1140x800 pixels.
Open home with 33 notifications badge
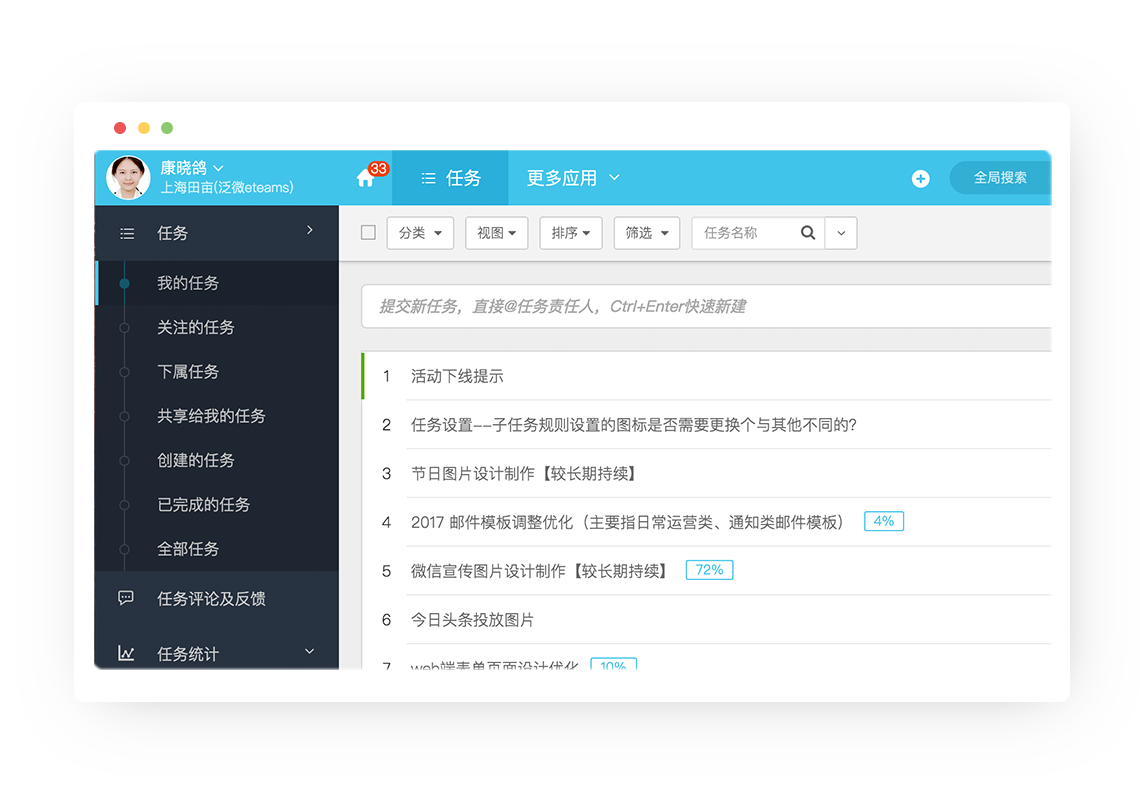[367, 177]
